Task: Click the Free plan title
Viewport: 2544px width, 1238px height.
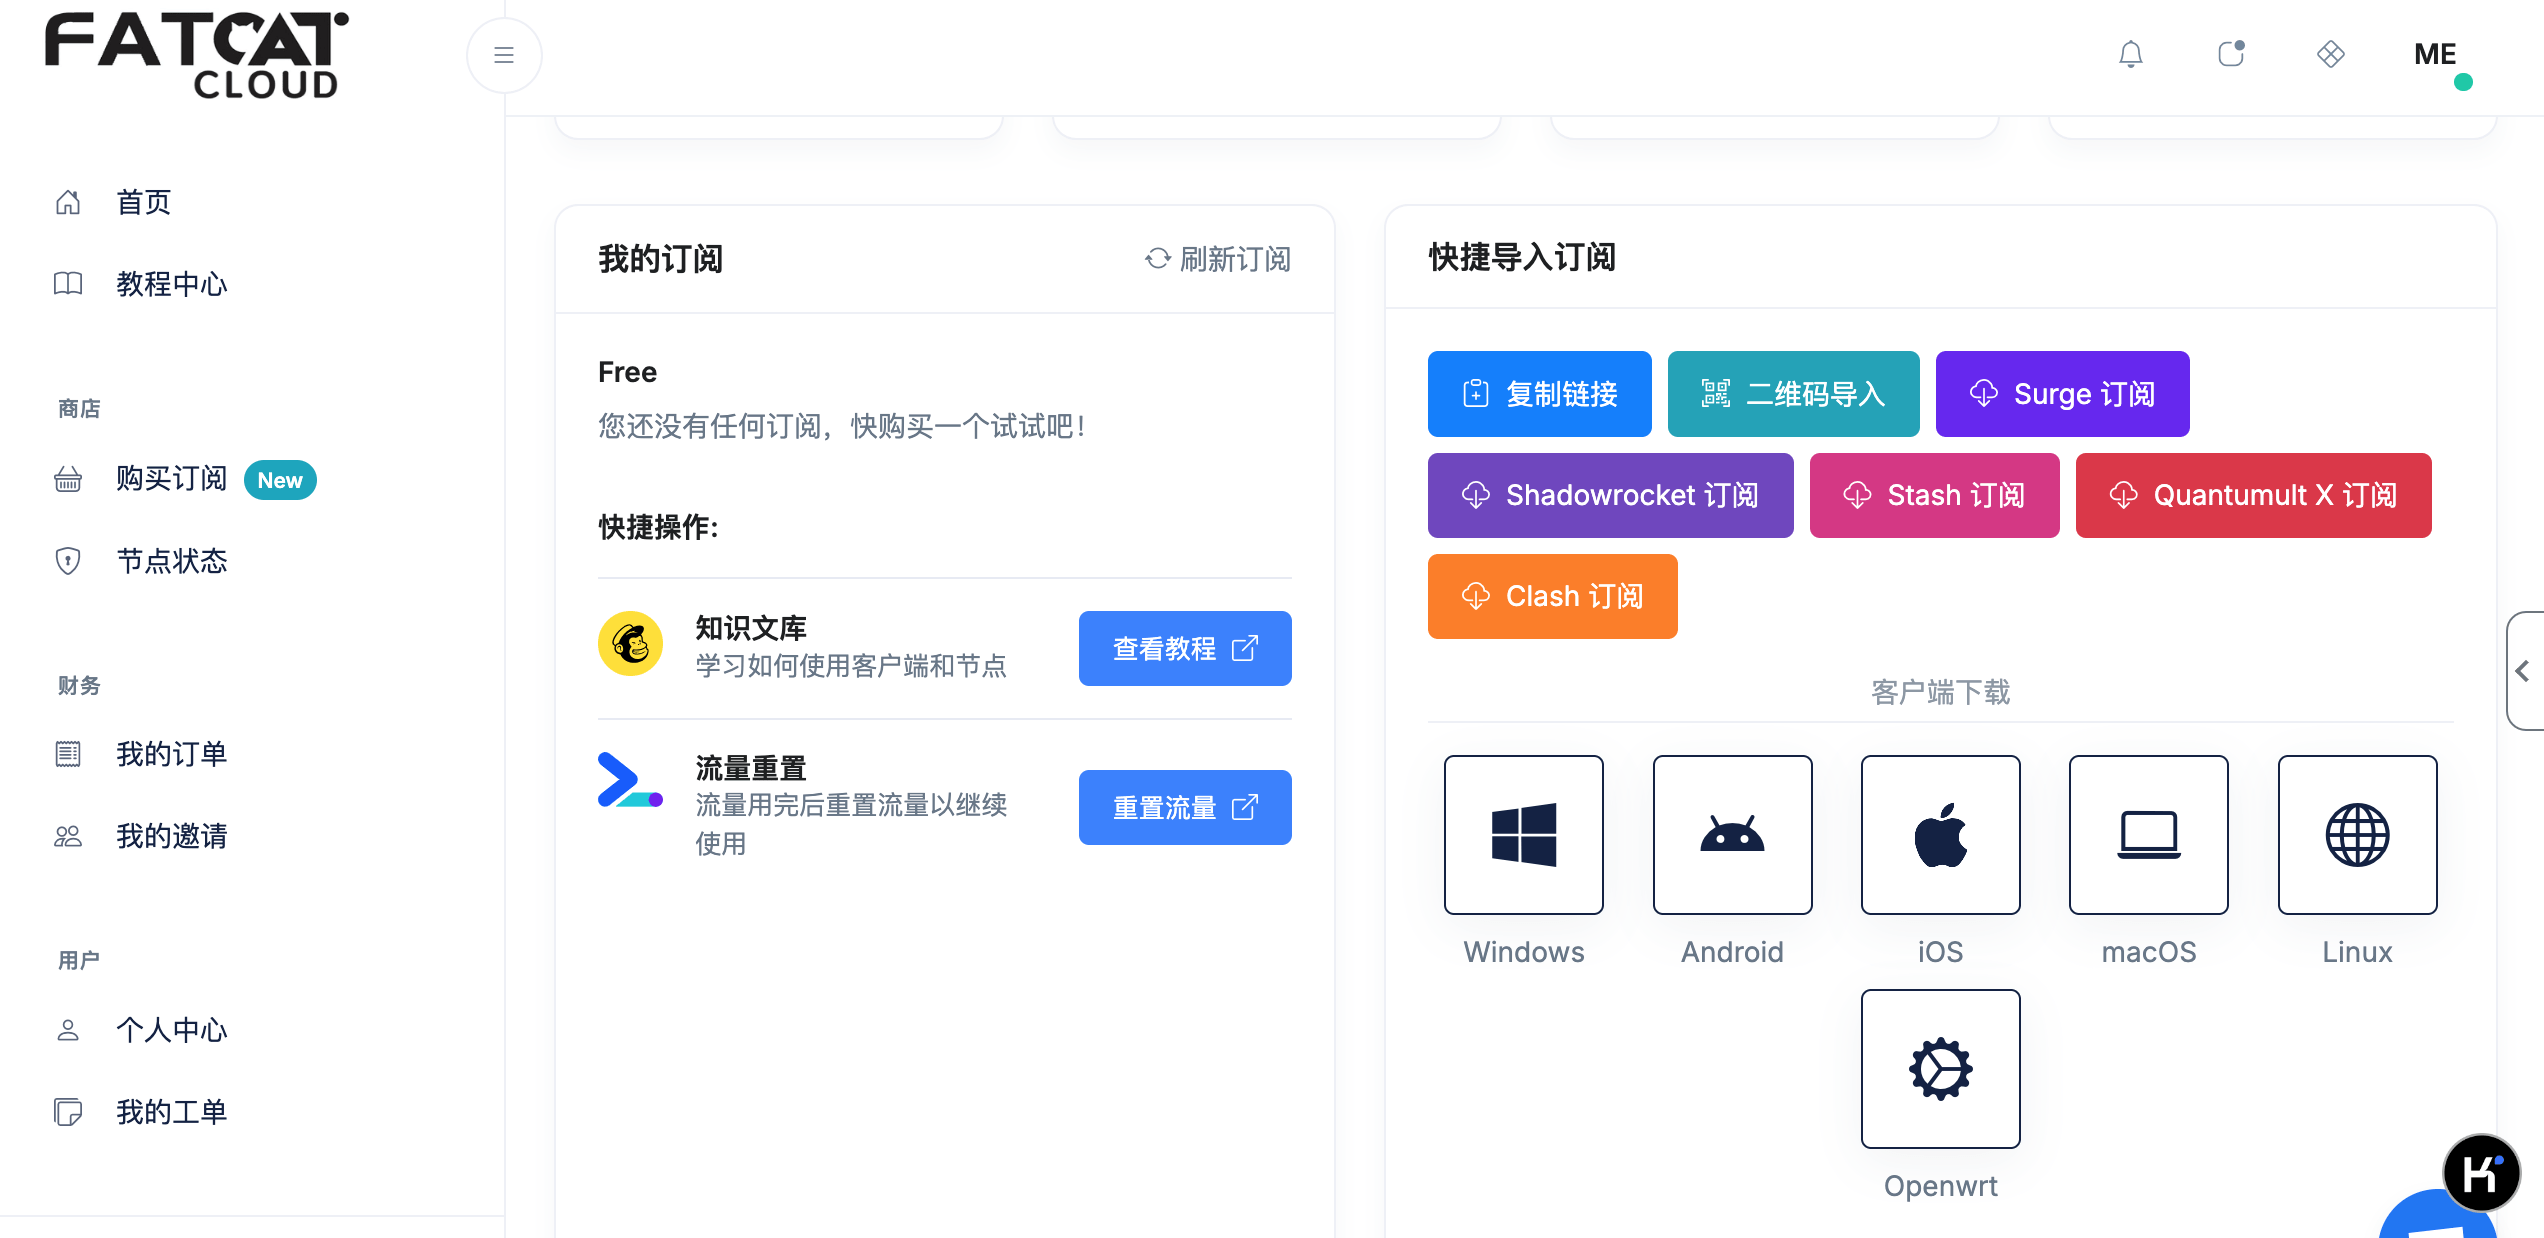Action: click(x=627, y=372)
